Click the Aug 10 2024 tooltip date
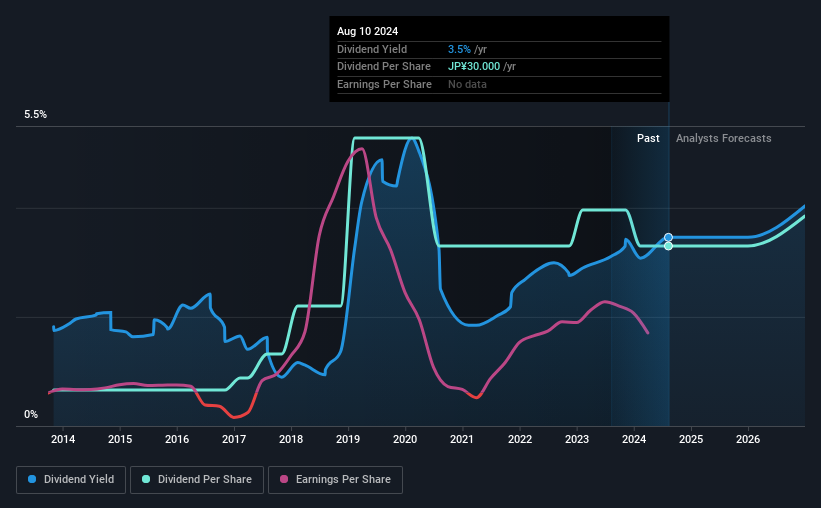The image size is (821, 508). click(x=368, y=31)
